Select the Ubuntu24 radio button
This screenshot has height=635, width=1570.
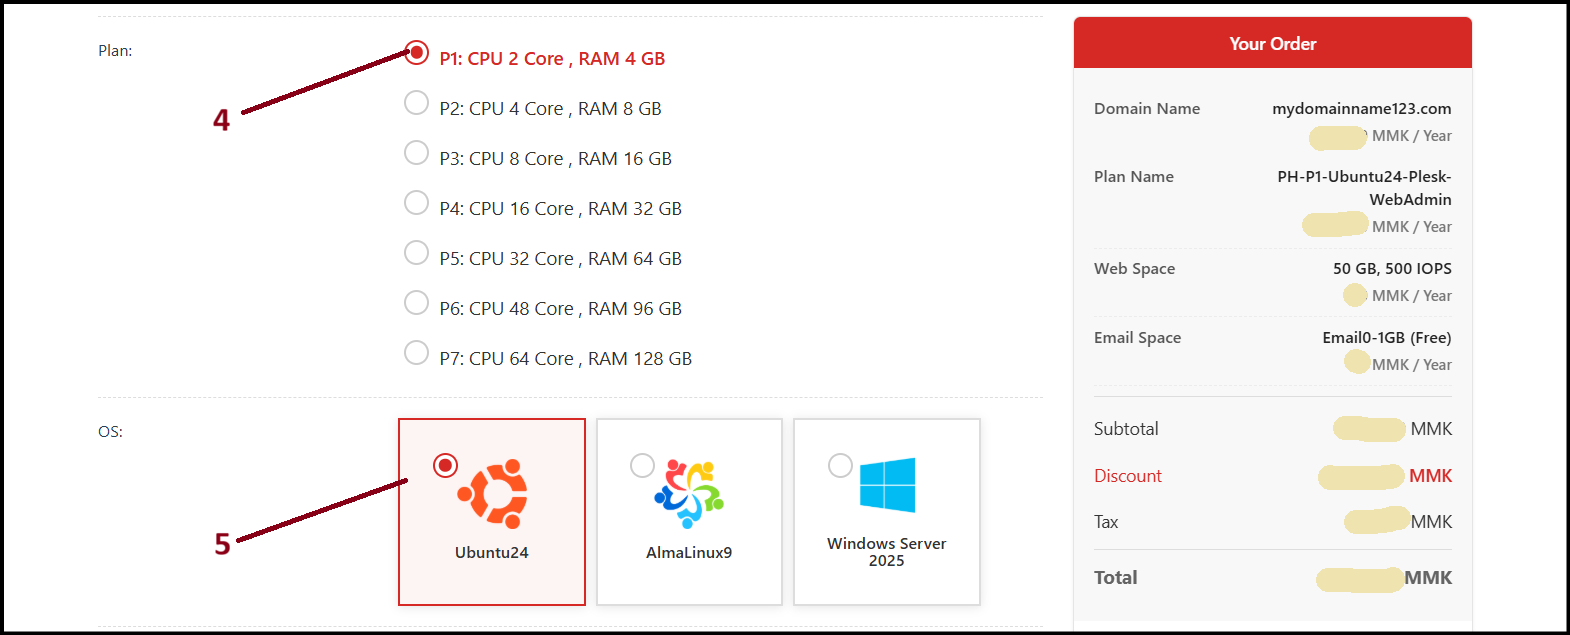tap(446, 466)
